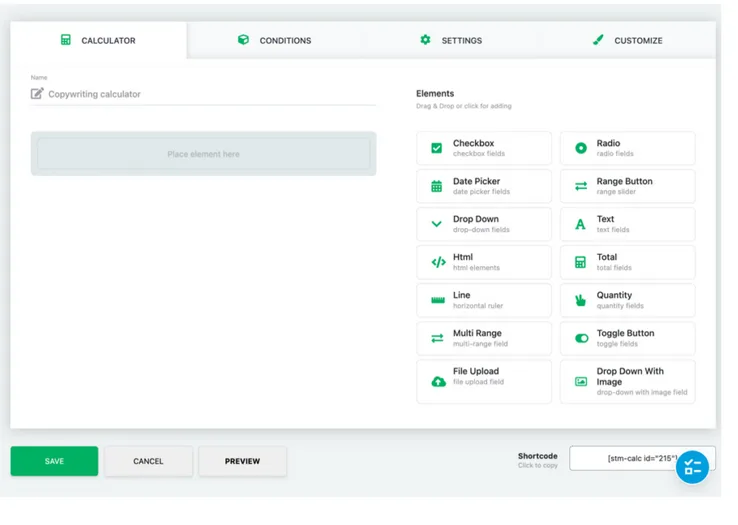The height and width of the screenshot is (525, 738).
Task: Click the Range Button arrows icon
Action: pos(581,186)
